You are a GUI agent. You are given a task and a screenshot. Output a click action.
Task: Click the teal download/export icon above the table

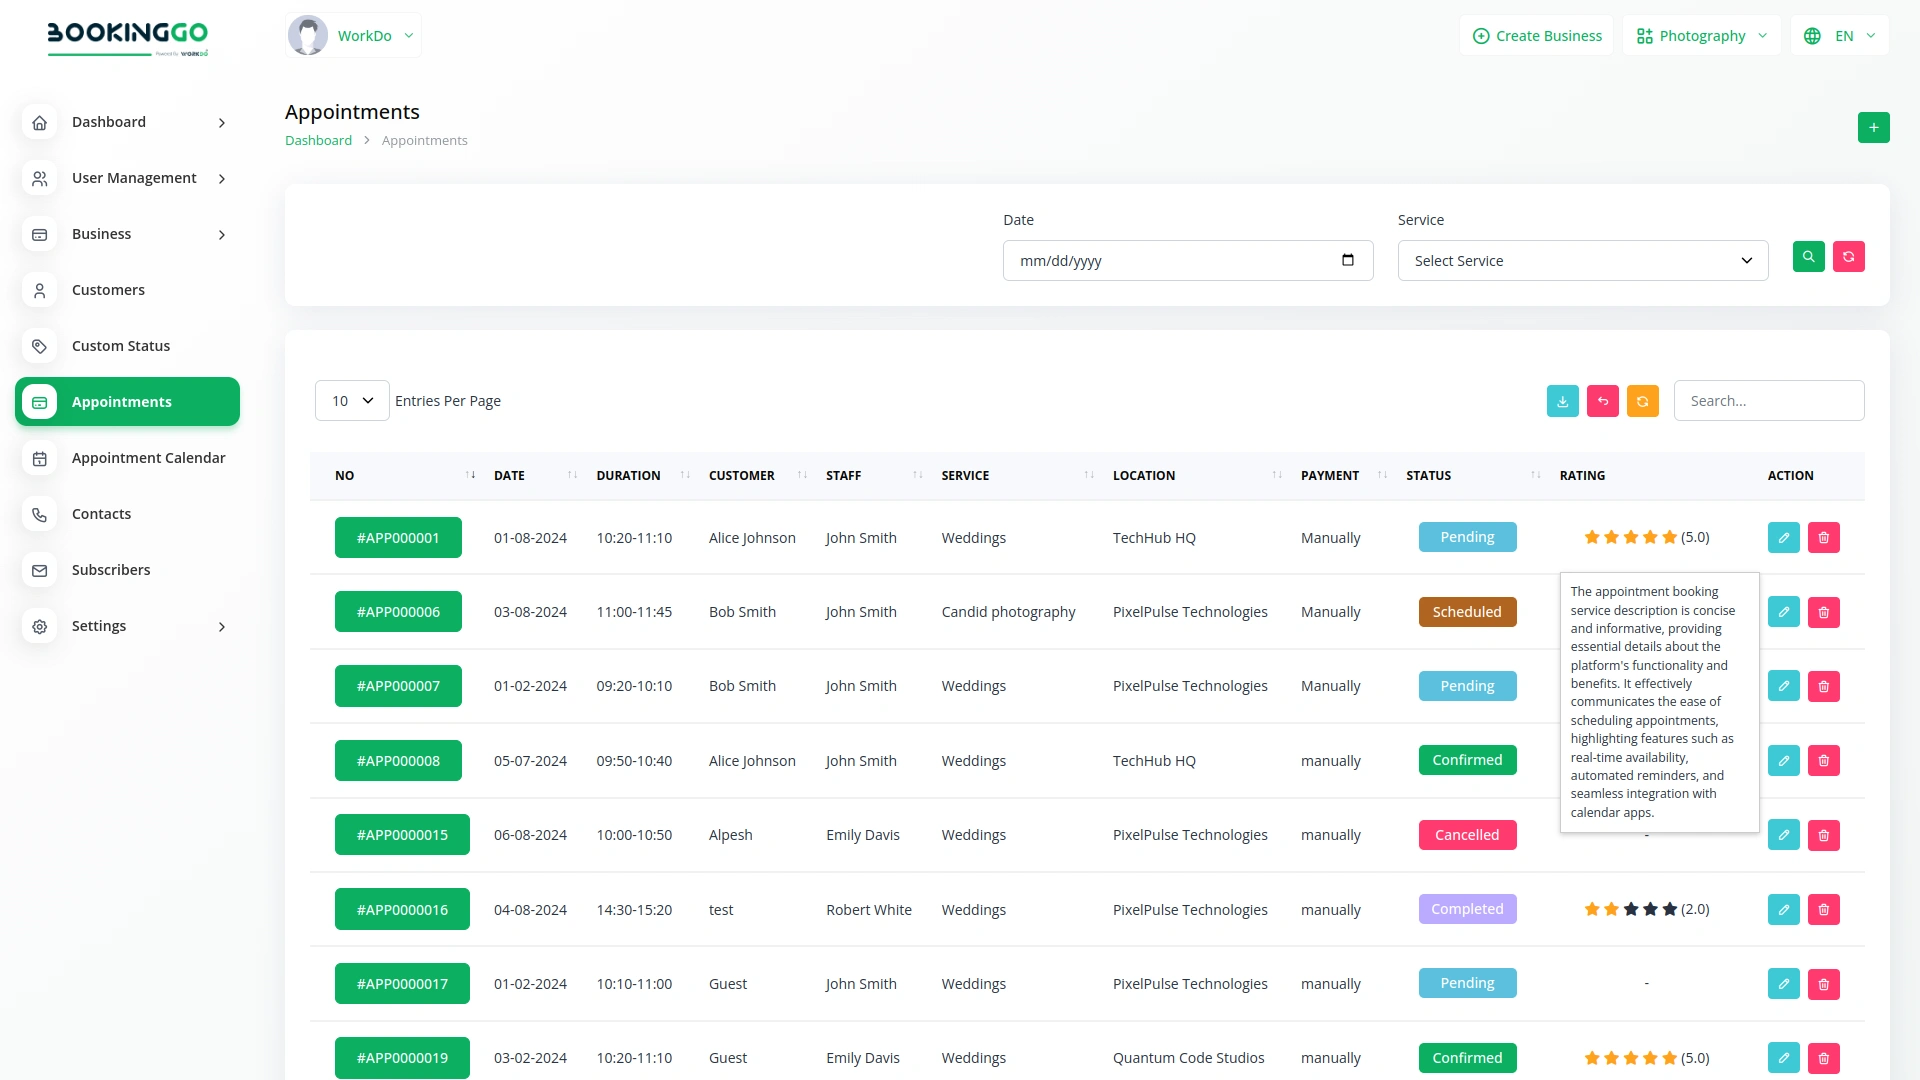coord(1562,400)
